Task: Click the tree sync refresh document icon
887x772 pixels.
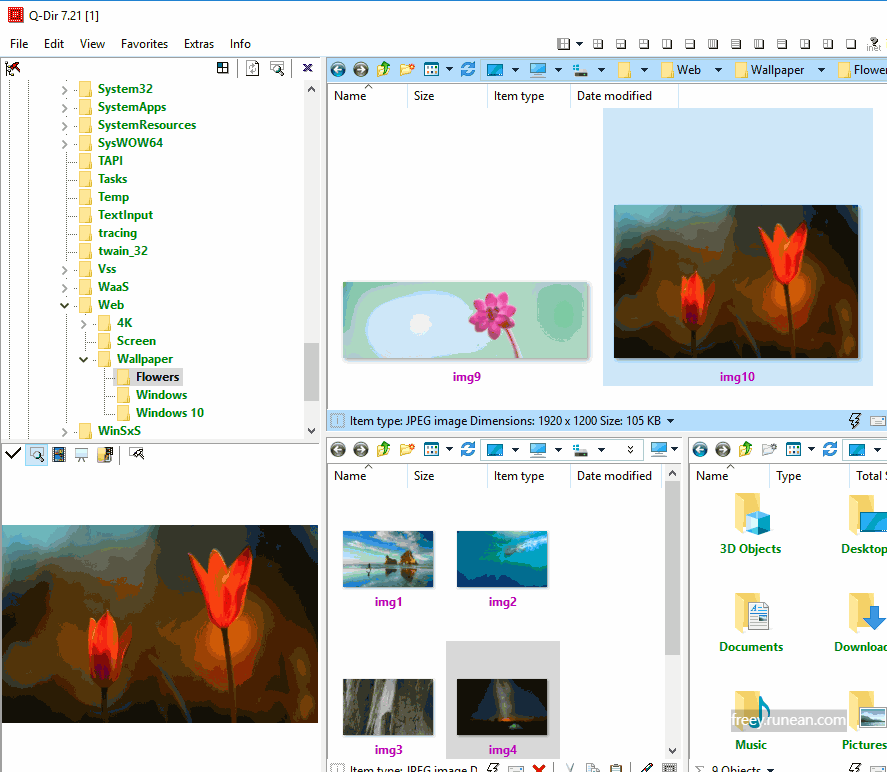Action: pyautogui.click(x=252, y=68)
